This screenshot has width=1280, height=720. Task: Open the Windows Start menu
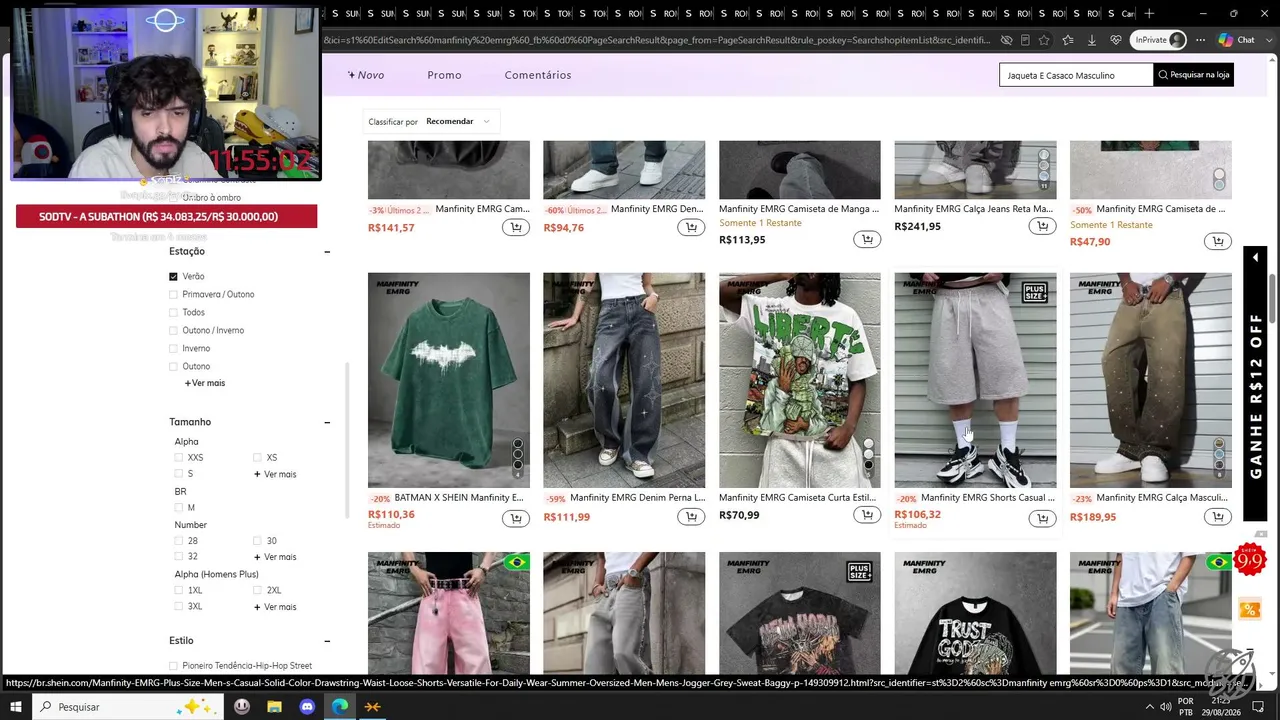(x=16, y=707)
